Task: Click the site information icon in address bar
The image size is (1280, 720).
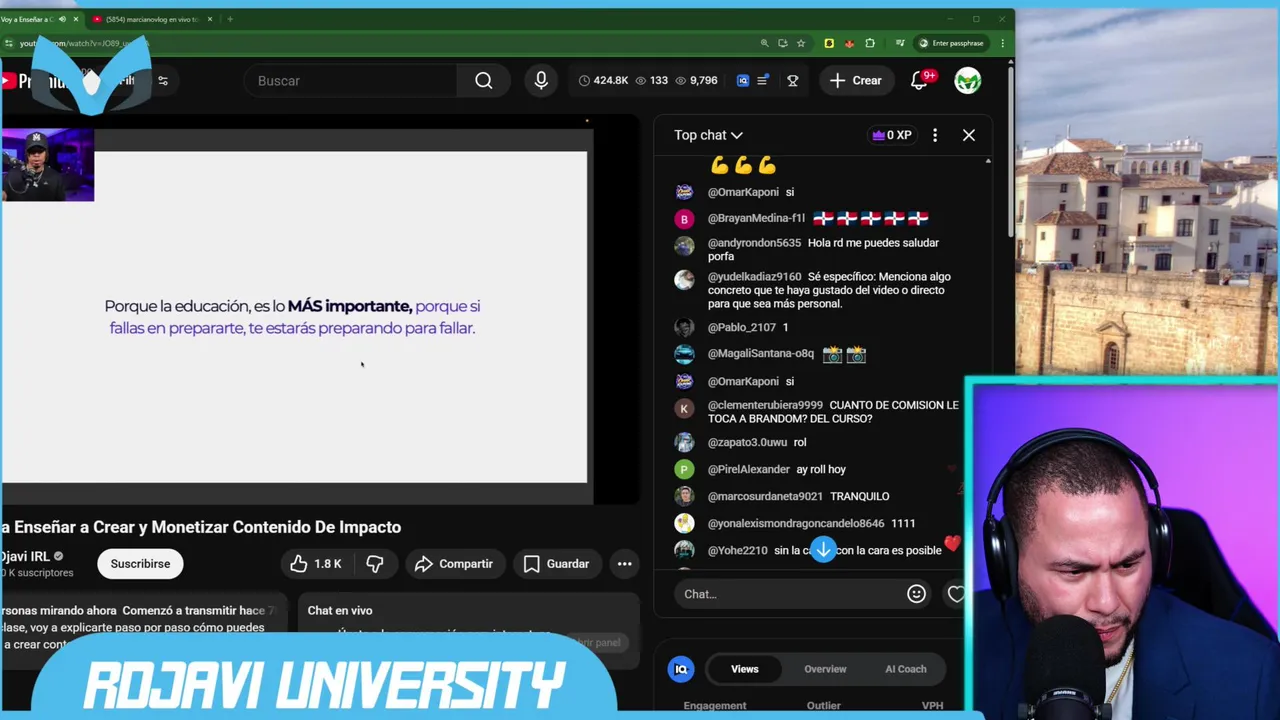Action: click(9, 43)
